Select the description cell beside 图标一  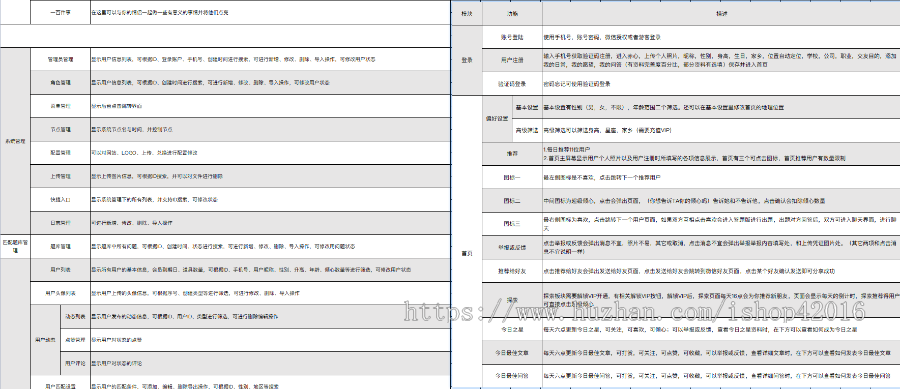721,177
